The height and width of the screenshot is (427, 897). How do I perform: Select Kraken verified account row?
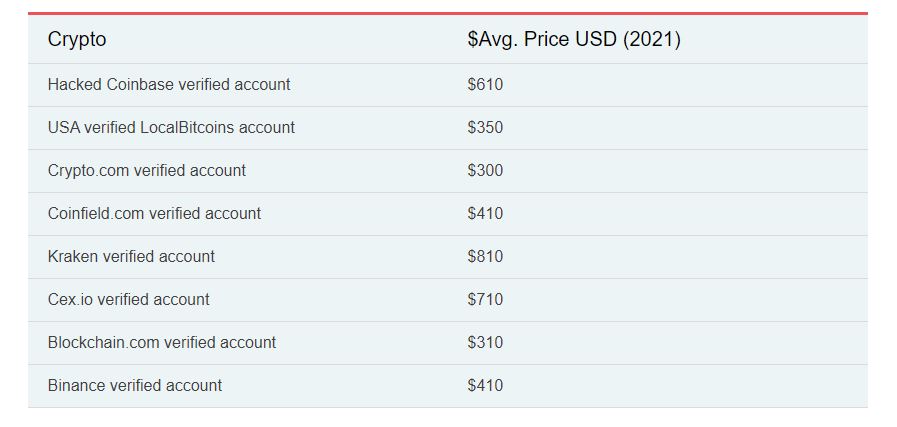pyautogui.click(x=448, y=257)
